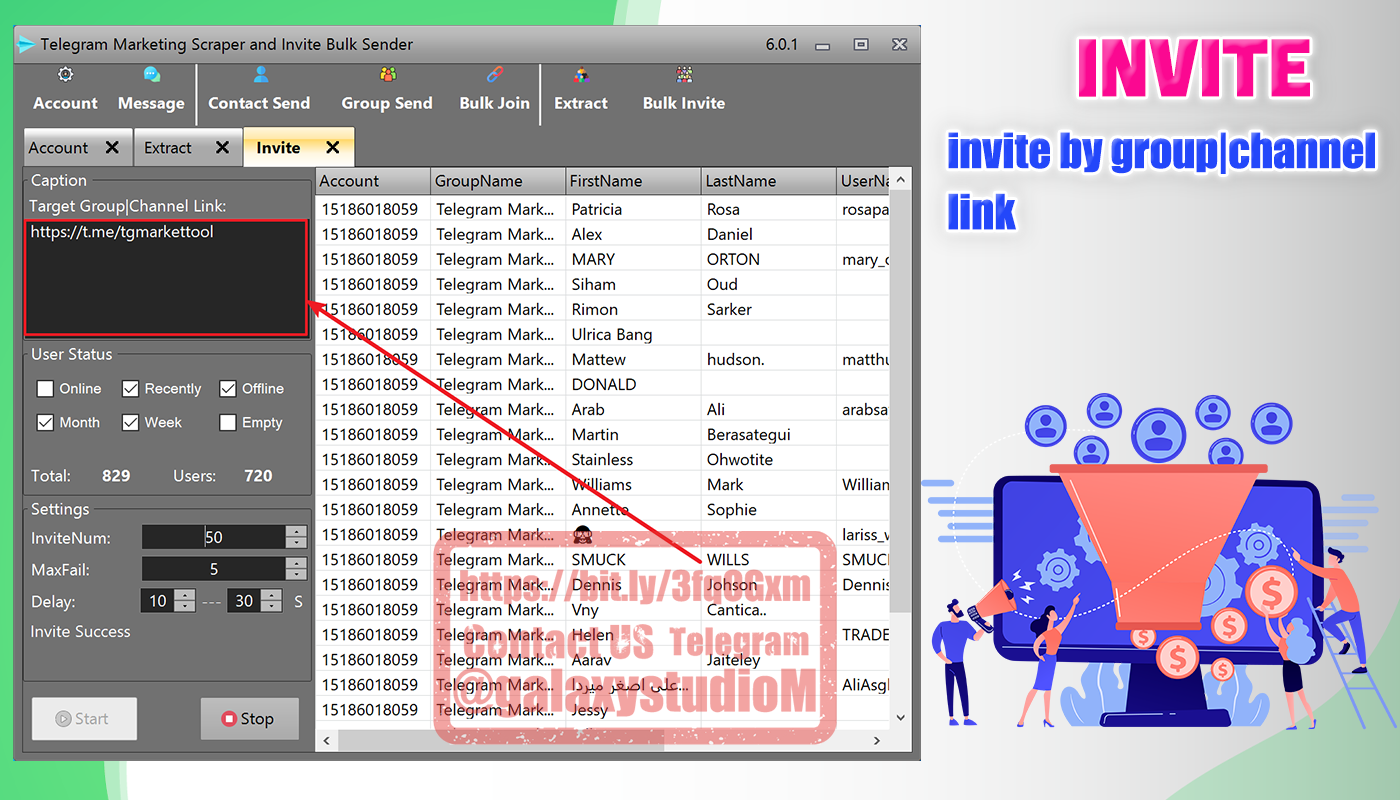Enable the Online user status checkbox
The width and height of the screenshot is (1400, 800).
[45, 389]
